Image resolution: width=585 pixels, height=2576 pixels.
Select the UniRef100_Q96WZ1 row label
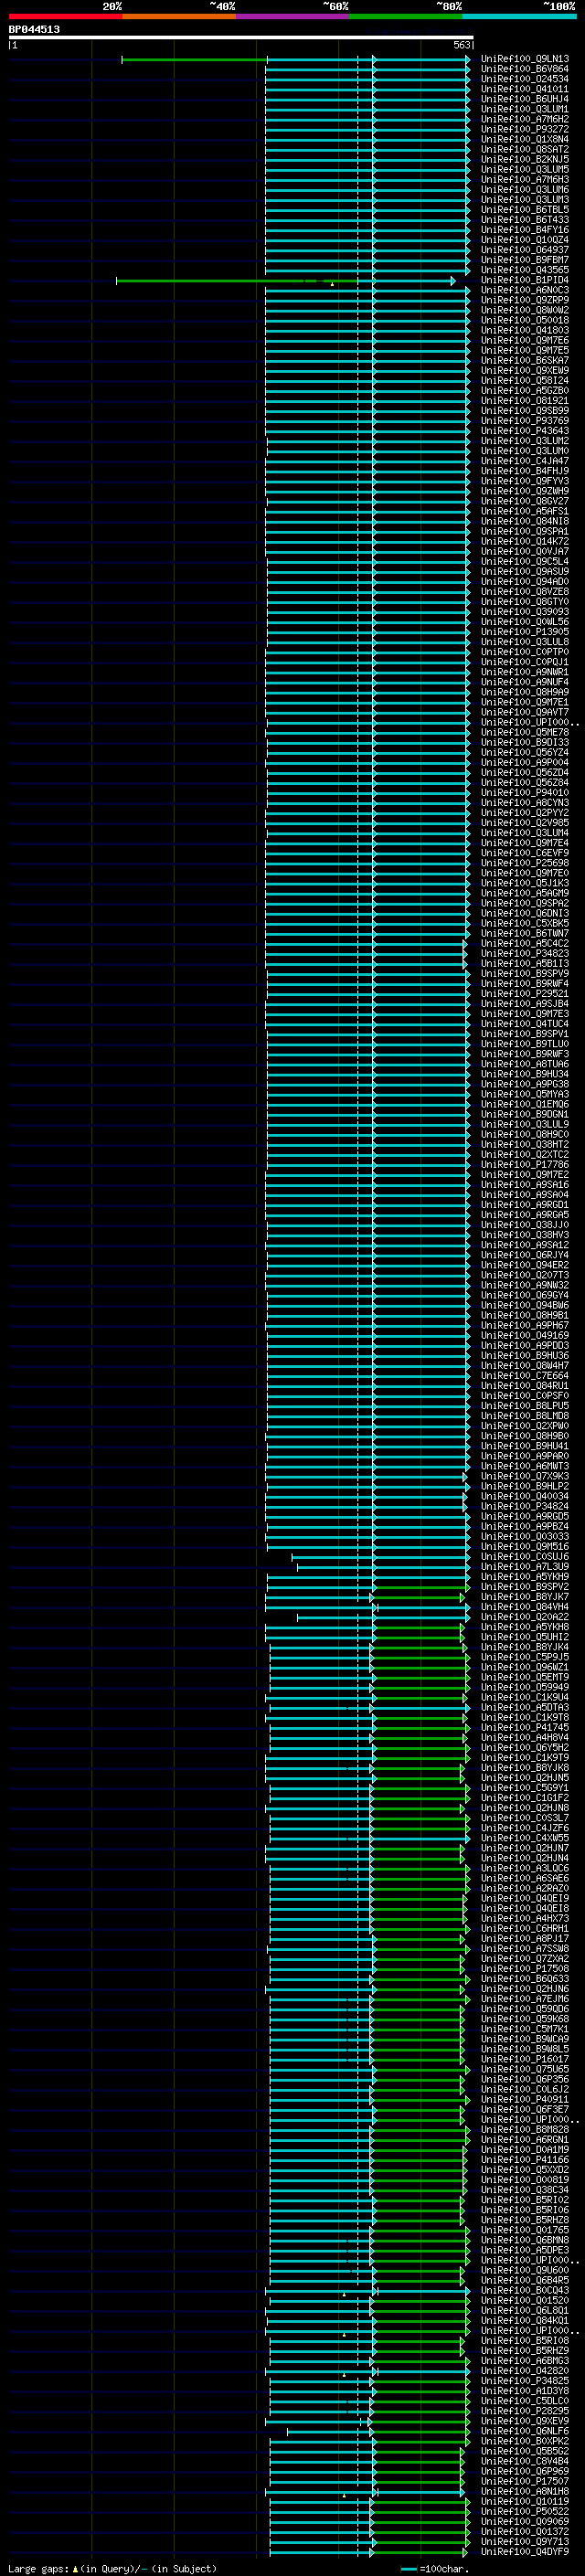(x=524, y=1667)
